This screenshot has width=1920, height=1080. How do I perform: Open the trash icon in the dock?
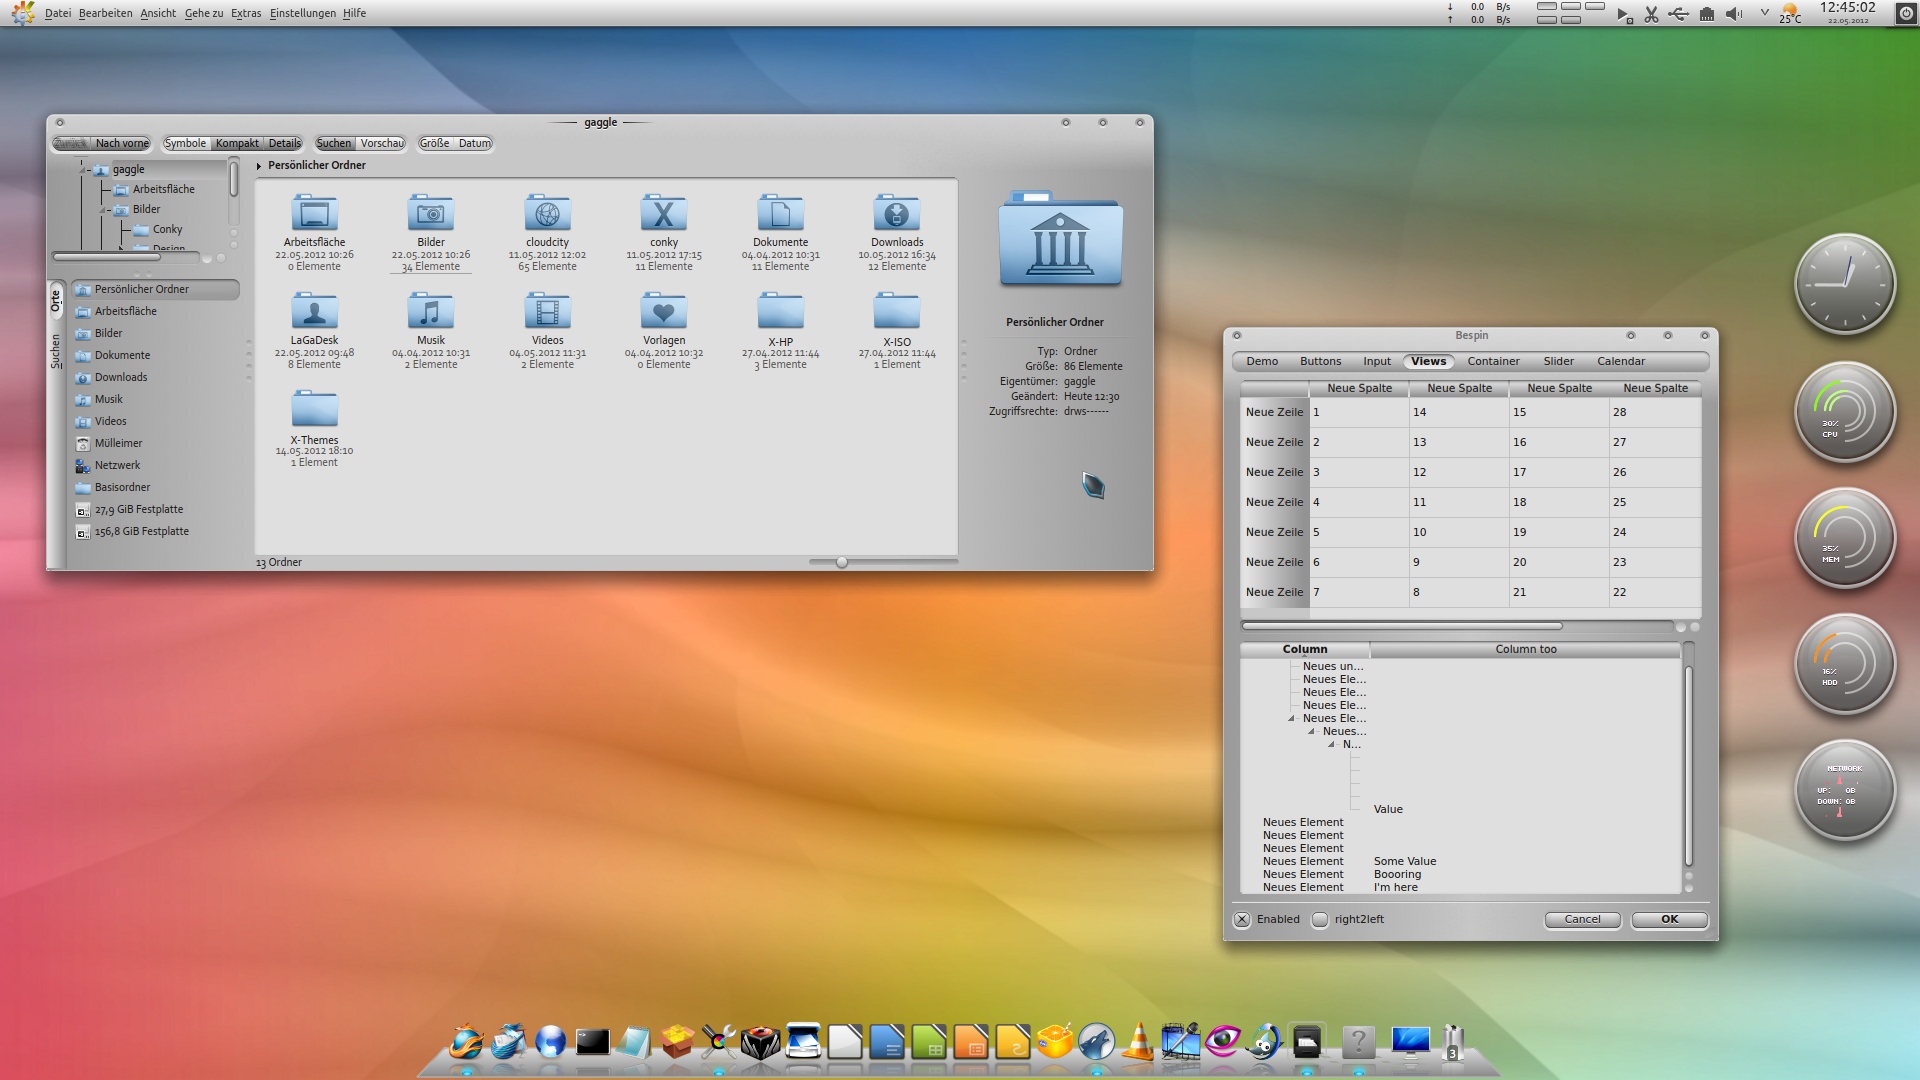pos(1454,1042)
